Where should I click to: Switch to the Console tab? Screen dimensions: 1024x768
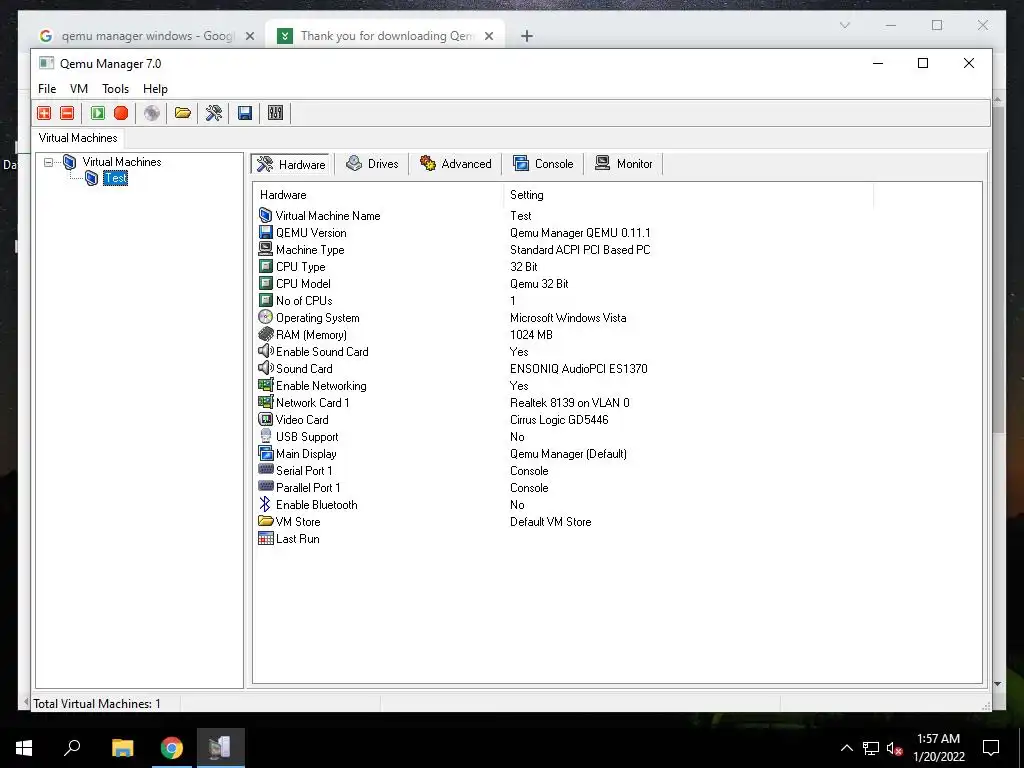pyautogui.click(x=543, y=164)
